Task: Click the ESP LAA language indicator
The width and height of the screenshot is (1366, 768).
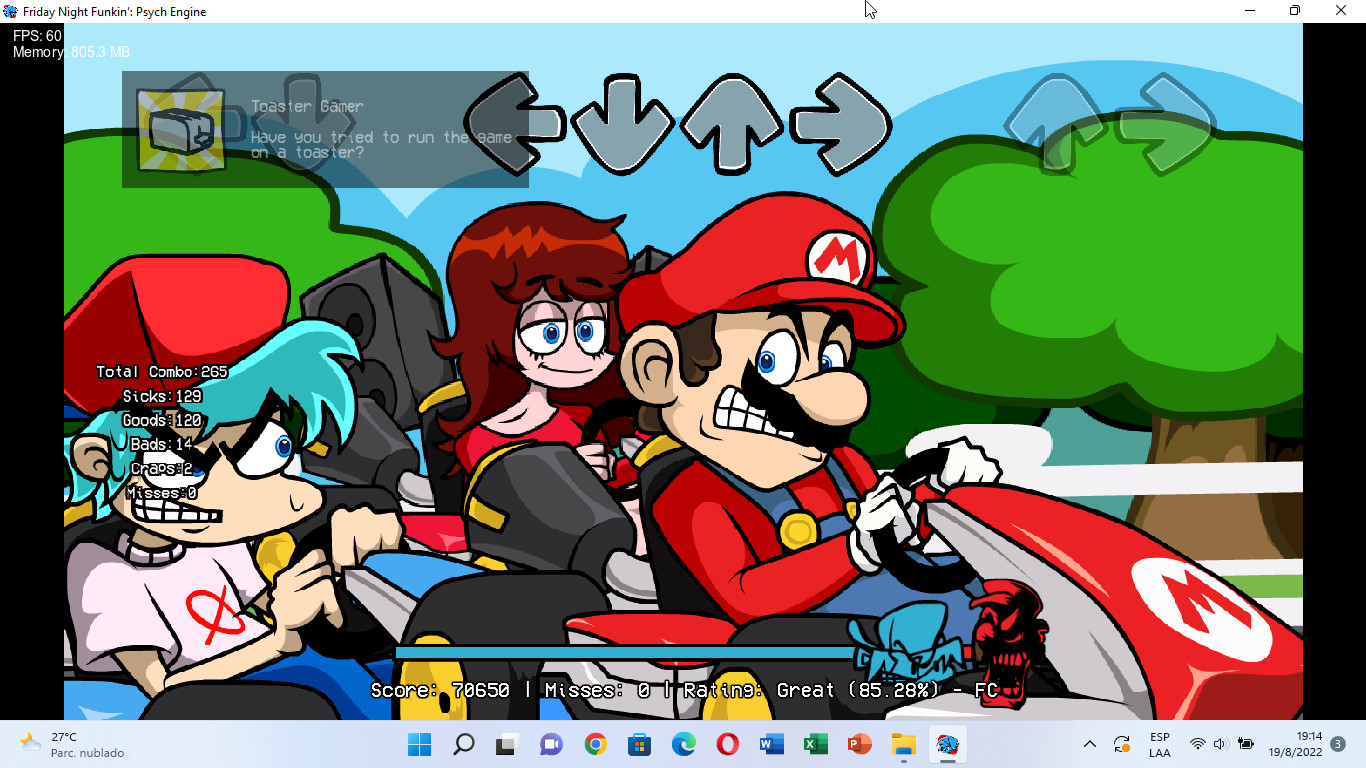Action: [x=1160, y=744]
